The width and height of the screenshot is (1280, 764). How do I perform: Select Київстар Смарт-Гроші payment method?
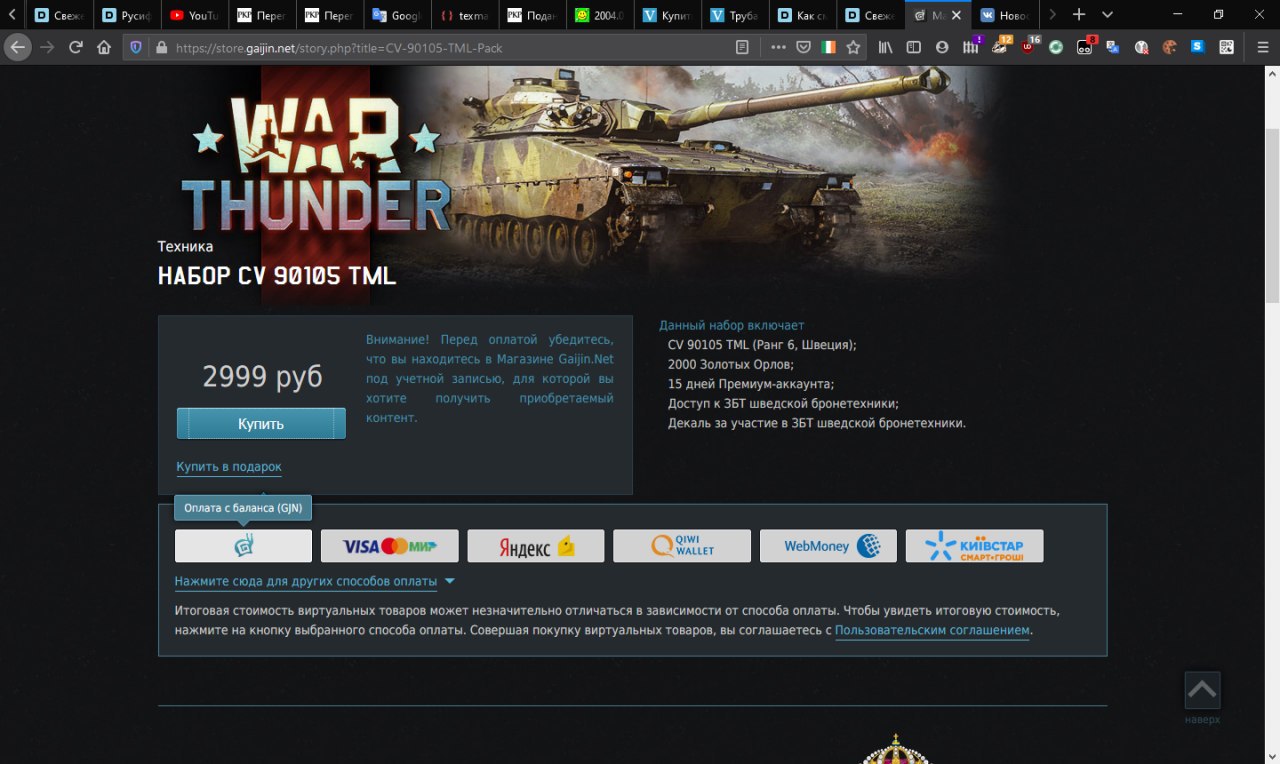(x=975, y=546)
